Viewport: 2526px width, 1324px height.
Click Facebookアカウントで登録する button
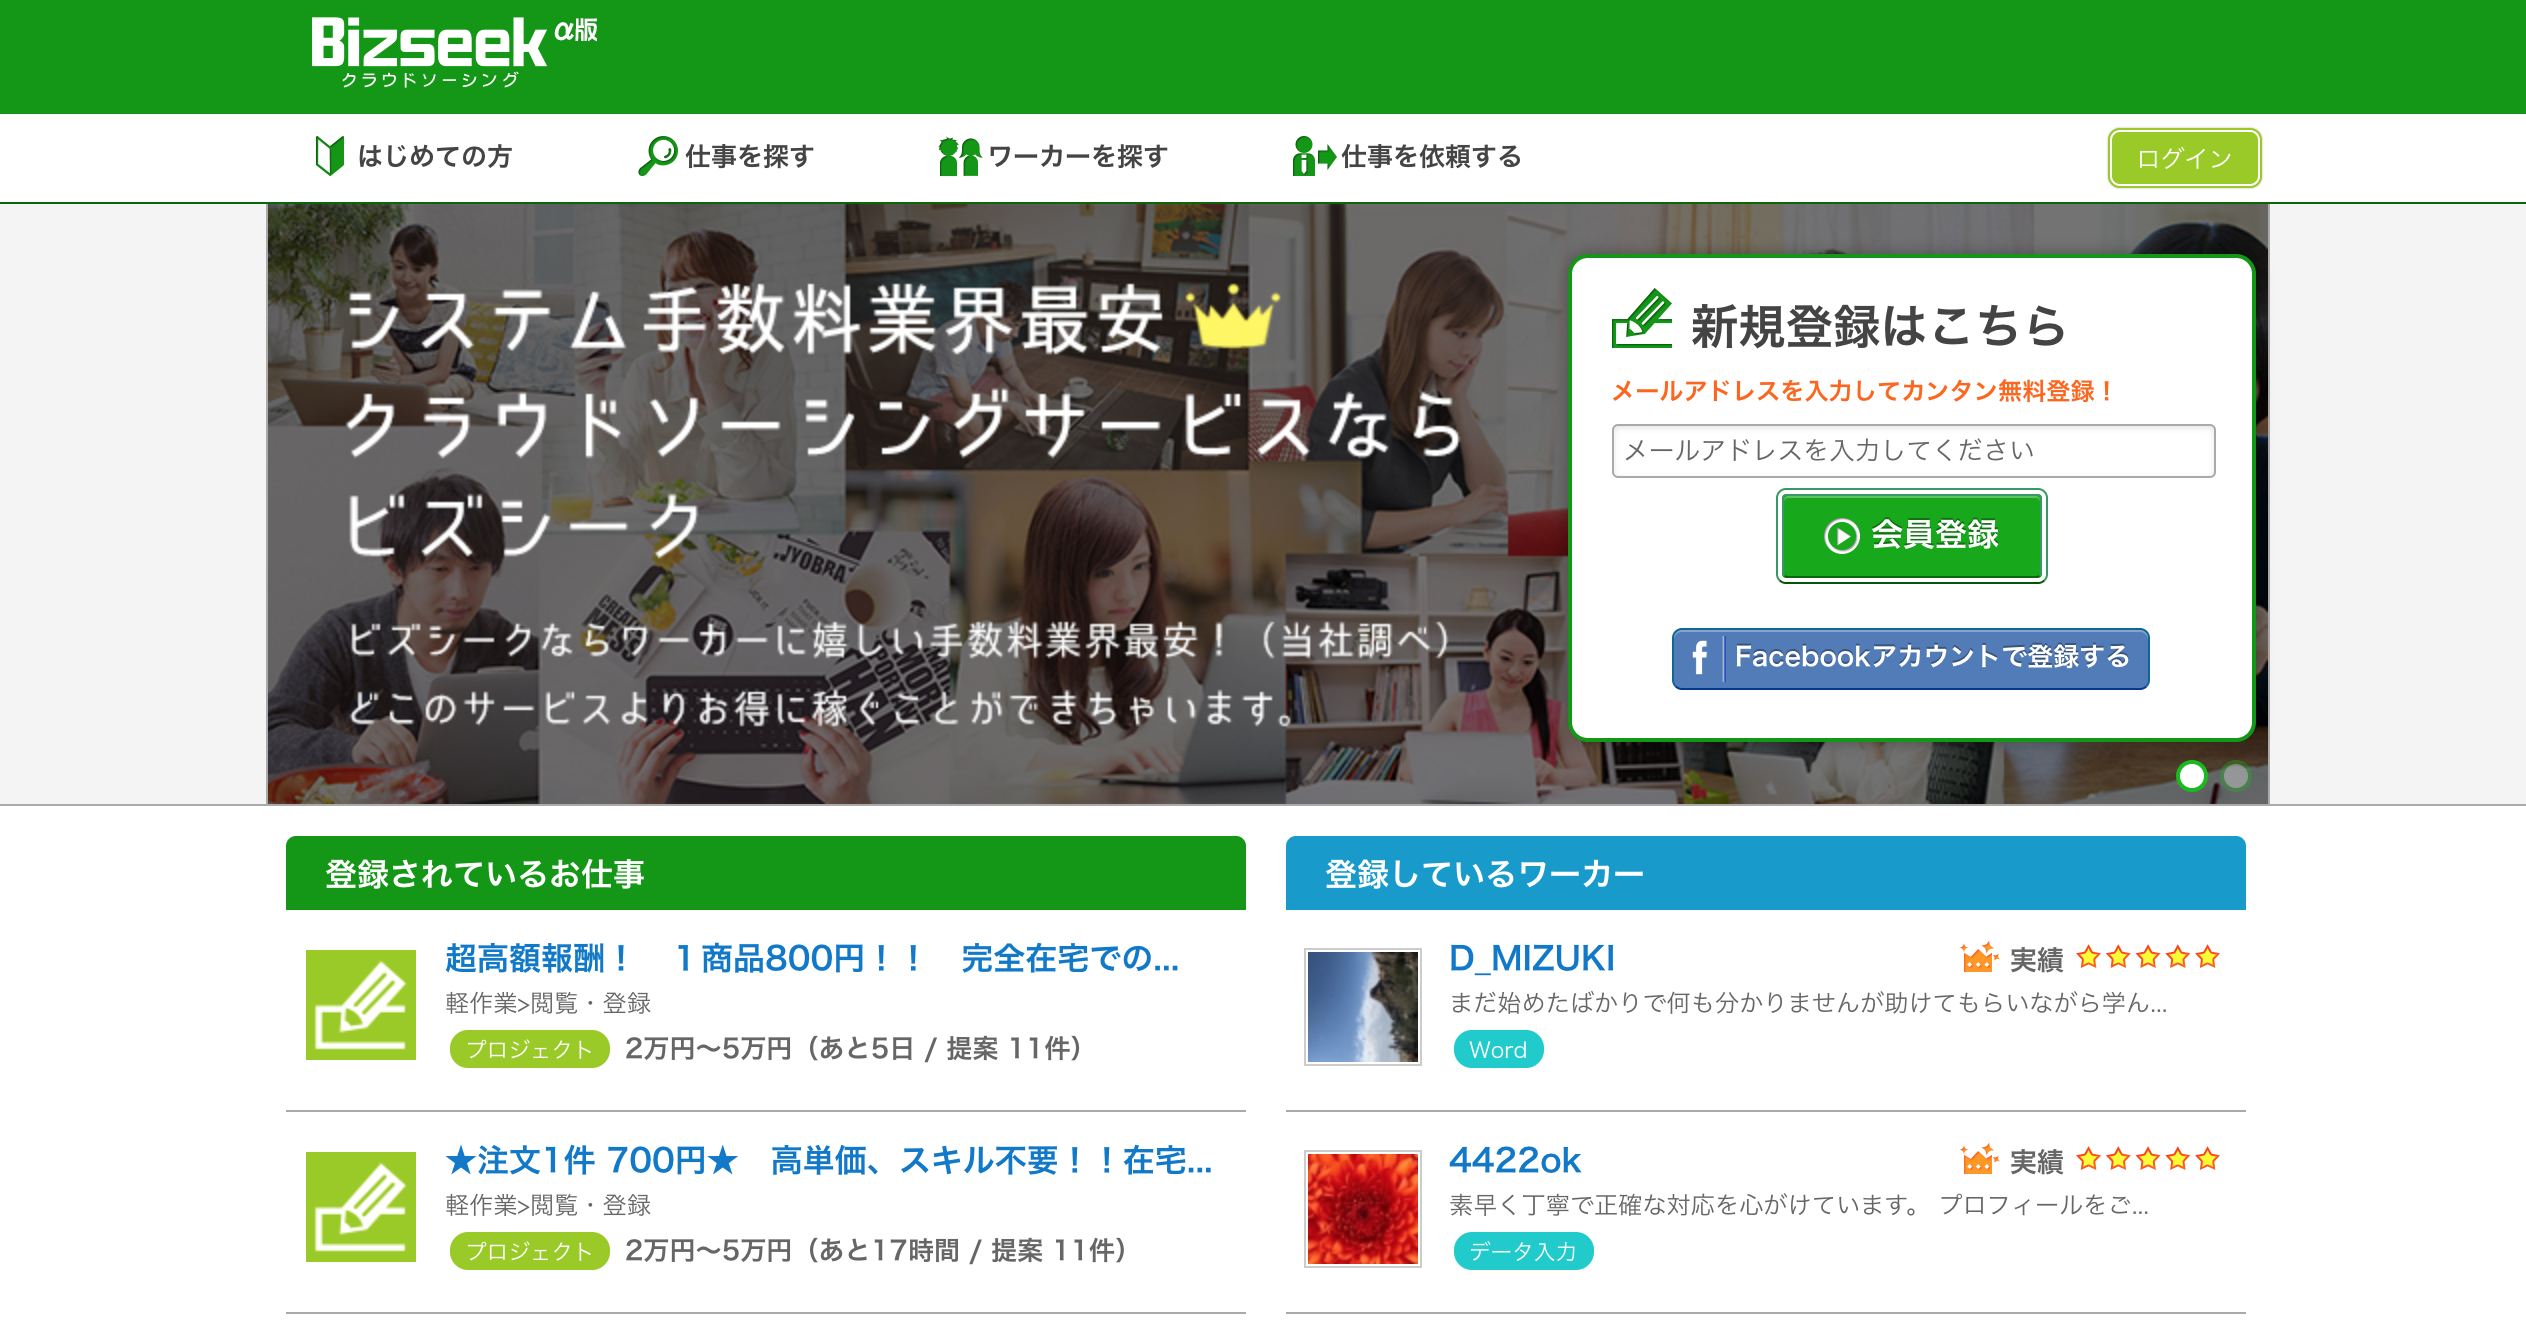(1910, 658)
